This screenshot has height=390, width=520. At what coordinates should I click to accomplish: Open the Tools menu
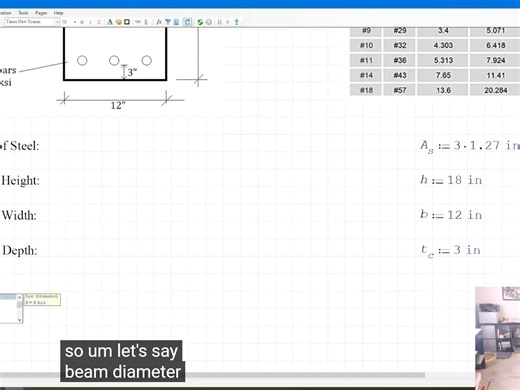click(23, 13)
